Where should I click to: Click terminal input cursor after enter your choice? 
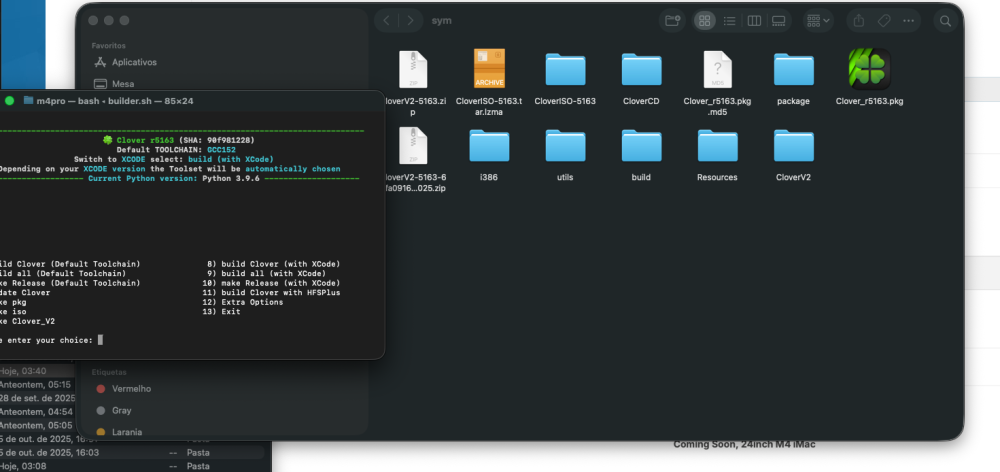100,340
